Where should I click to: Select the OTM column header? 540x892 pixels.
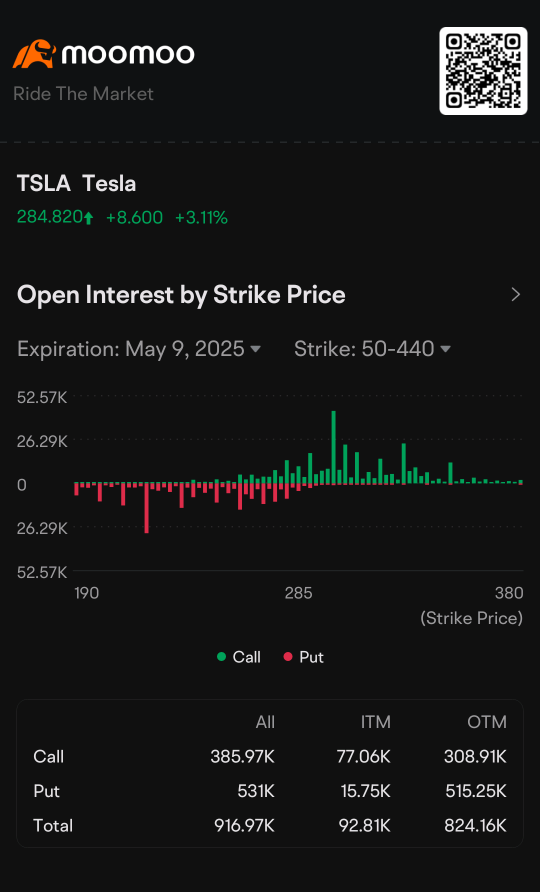[487, 722]
